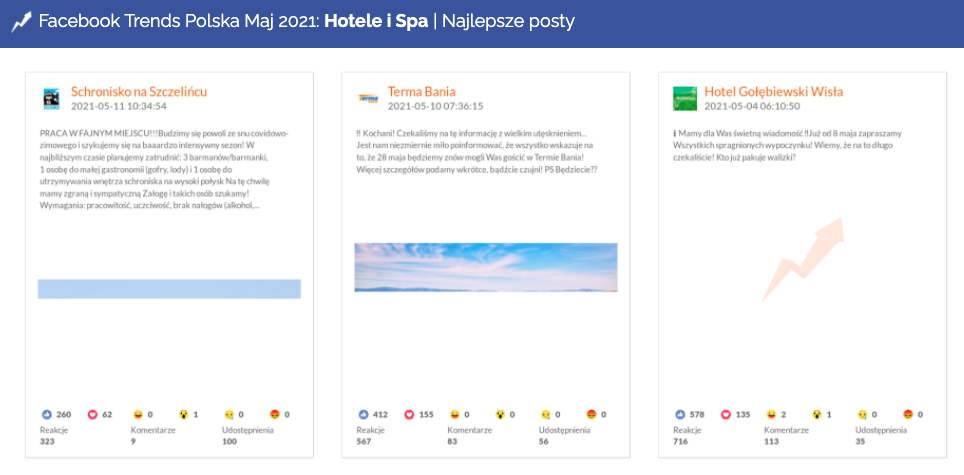964x475 pixels.
Task: Click the love heart icon on Terma Bania post
Action: (409, 414)
